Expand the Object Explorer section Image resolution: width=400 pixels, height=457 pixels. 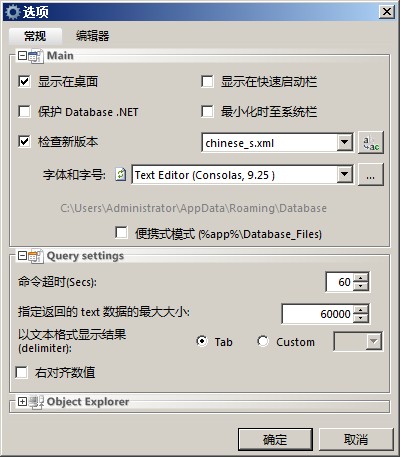pos(22,402)
